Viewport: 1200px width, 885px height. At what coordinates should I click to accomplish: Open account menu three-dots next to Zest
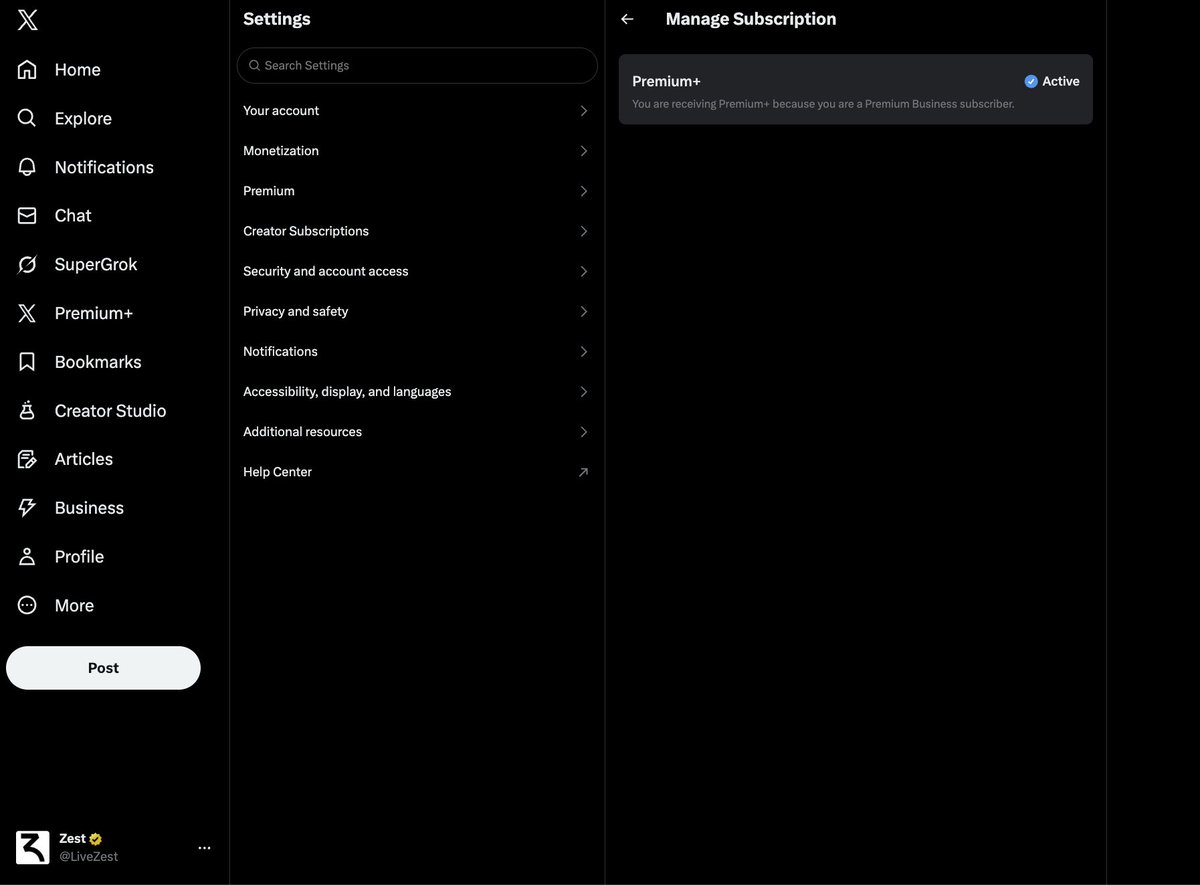point(204,847)
